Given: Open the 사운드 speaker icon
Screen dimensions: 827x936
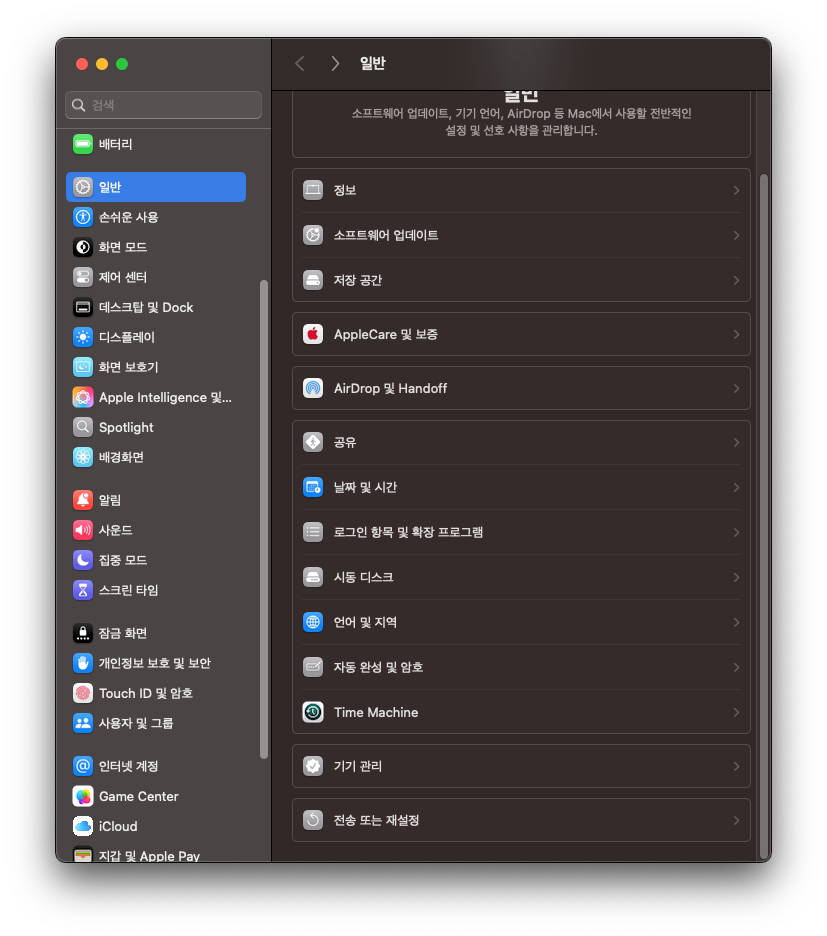Looking at the screenshot, I should [83, 529].
